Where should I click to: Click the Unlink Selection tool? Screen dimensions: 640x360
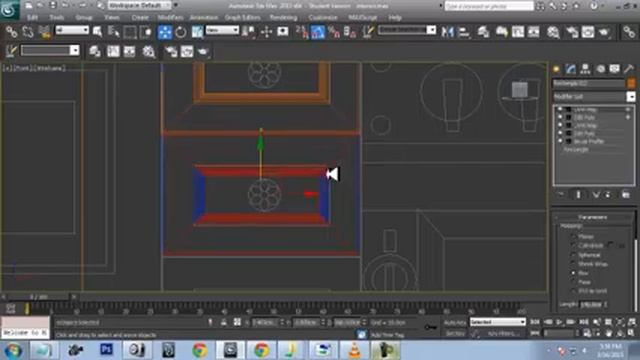[28, 31]
